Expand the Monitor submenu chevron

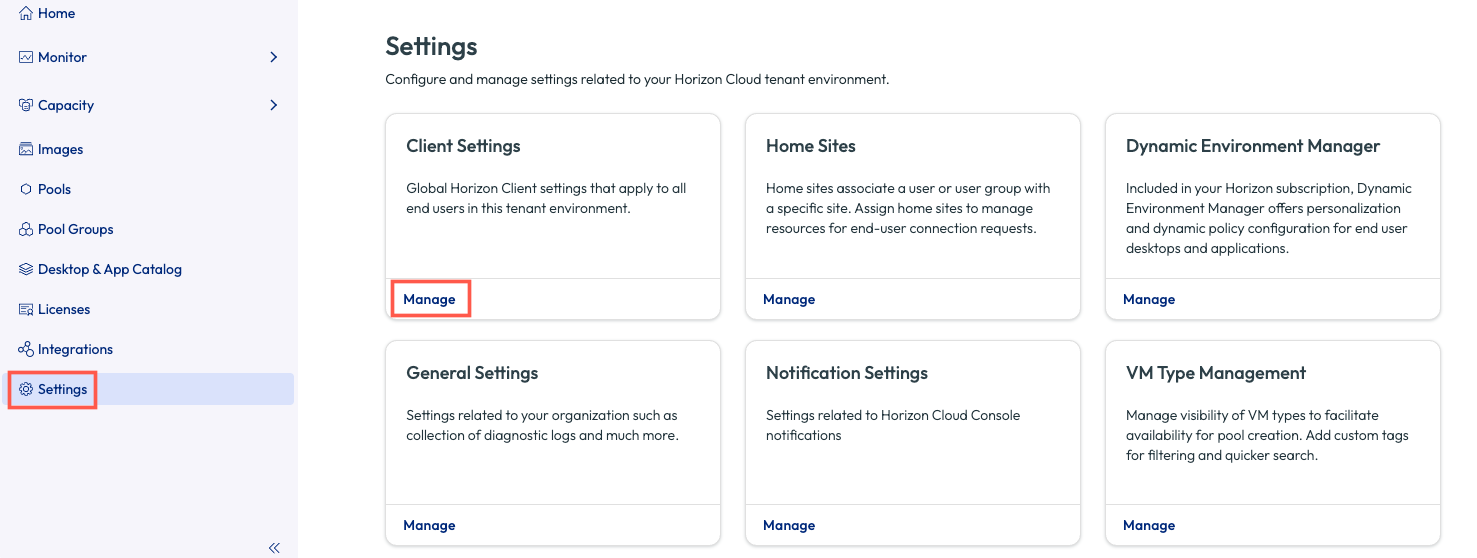click(273, 58)
